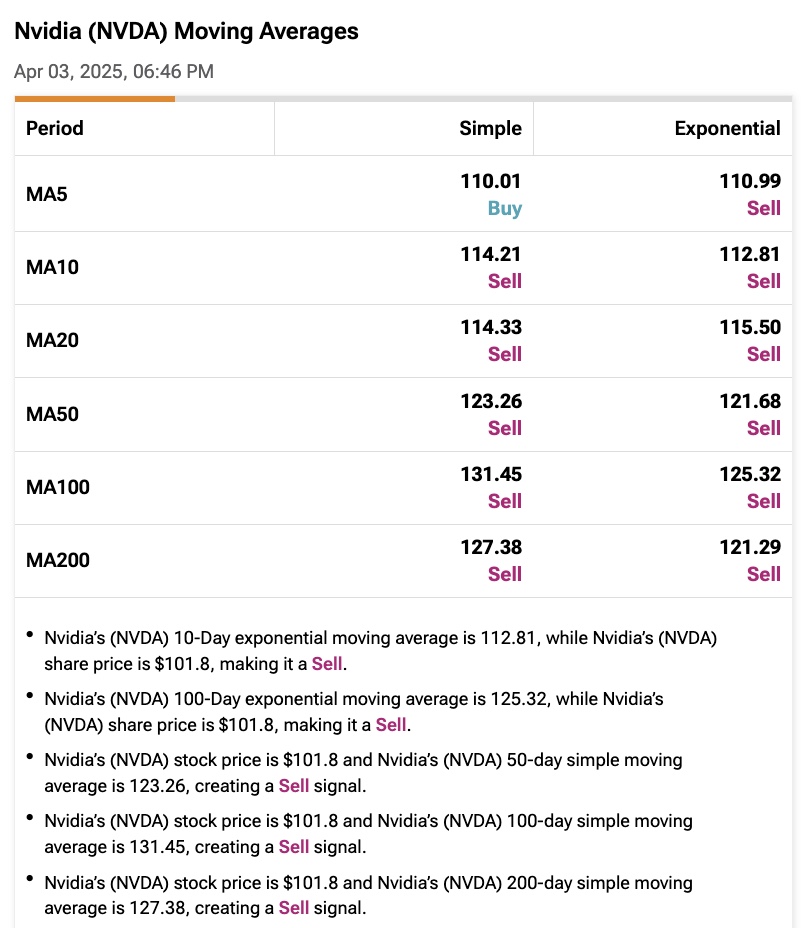
Task: Click Sell link in the 10-Day exponential bullet
Action: (x=327, y=663)
